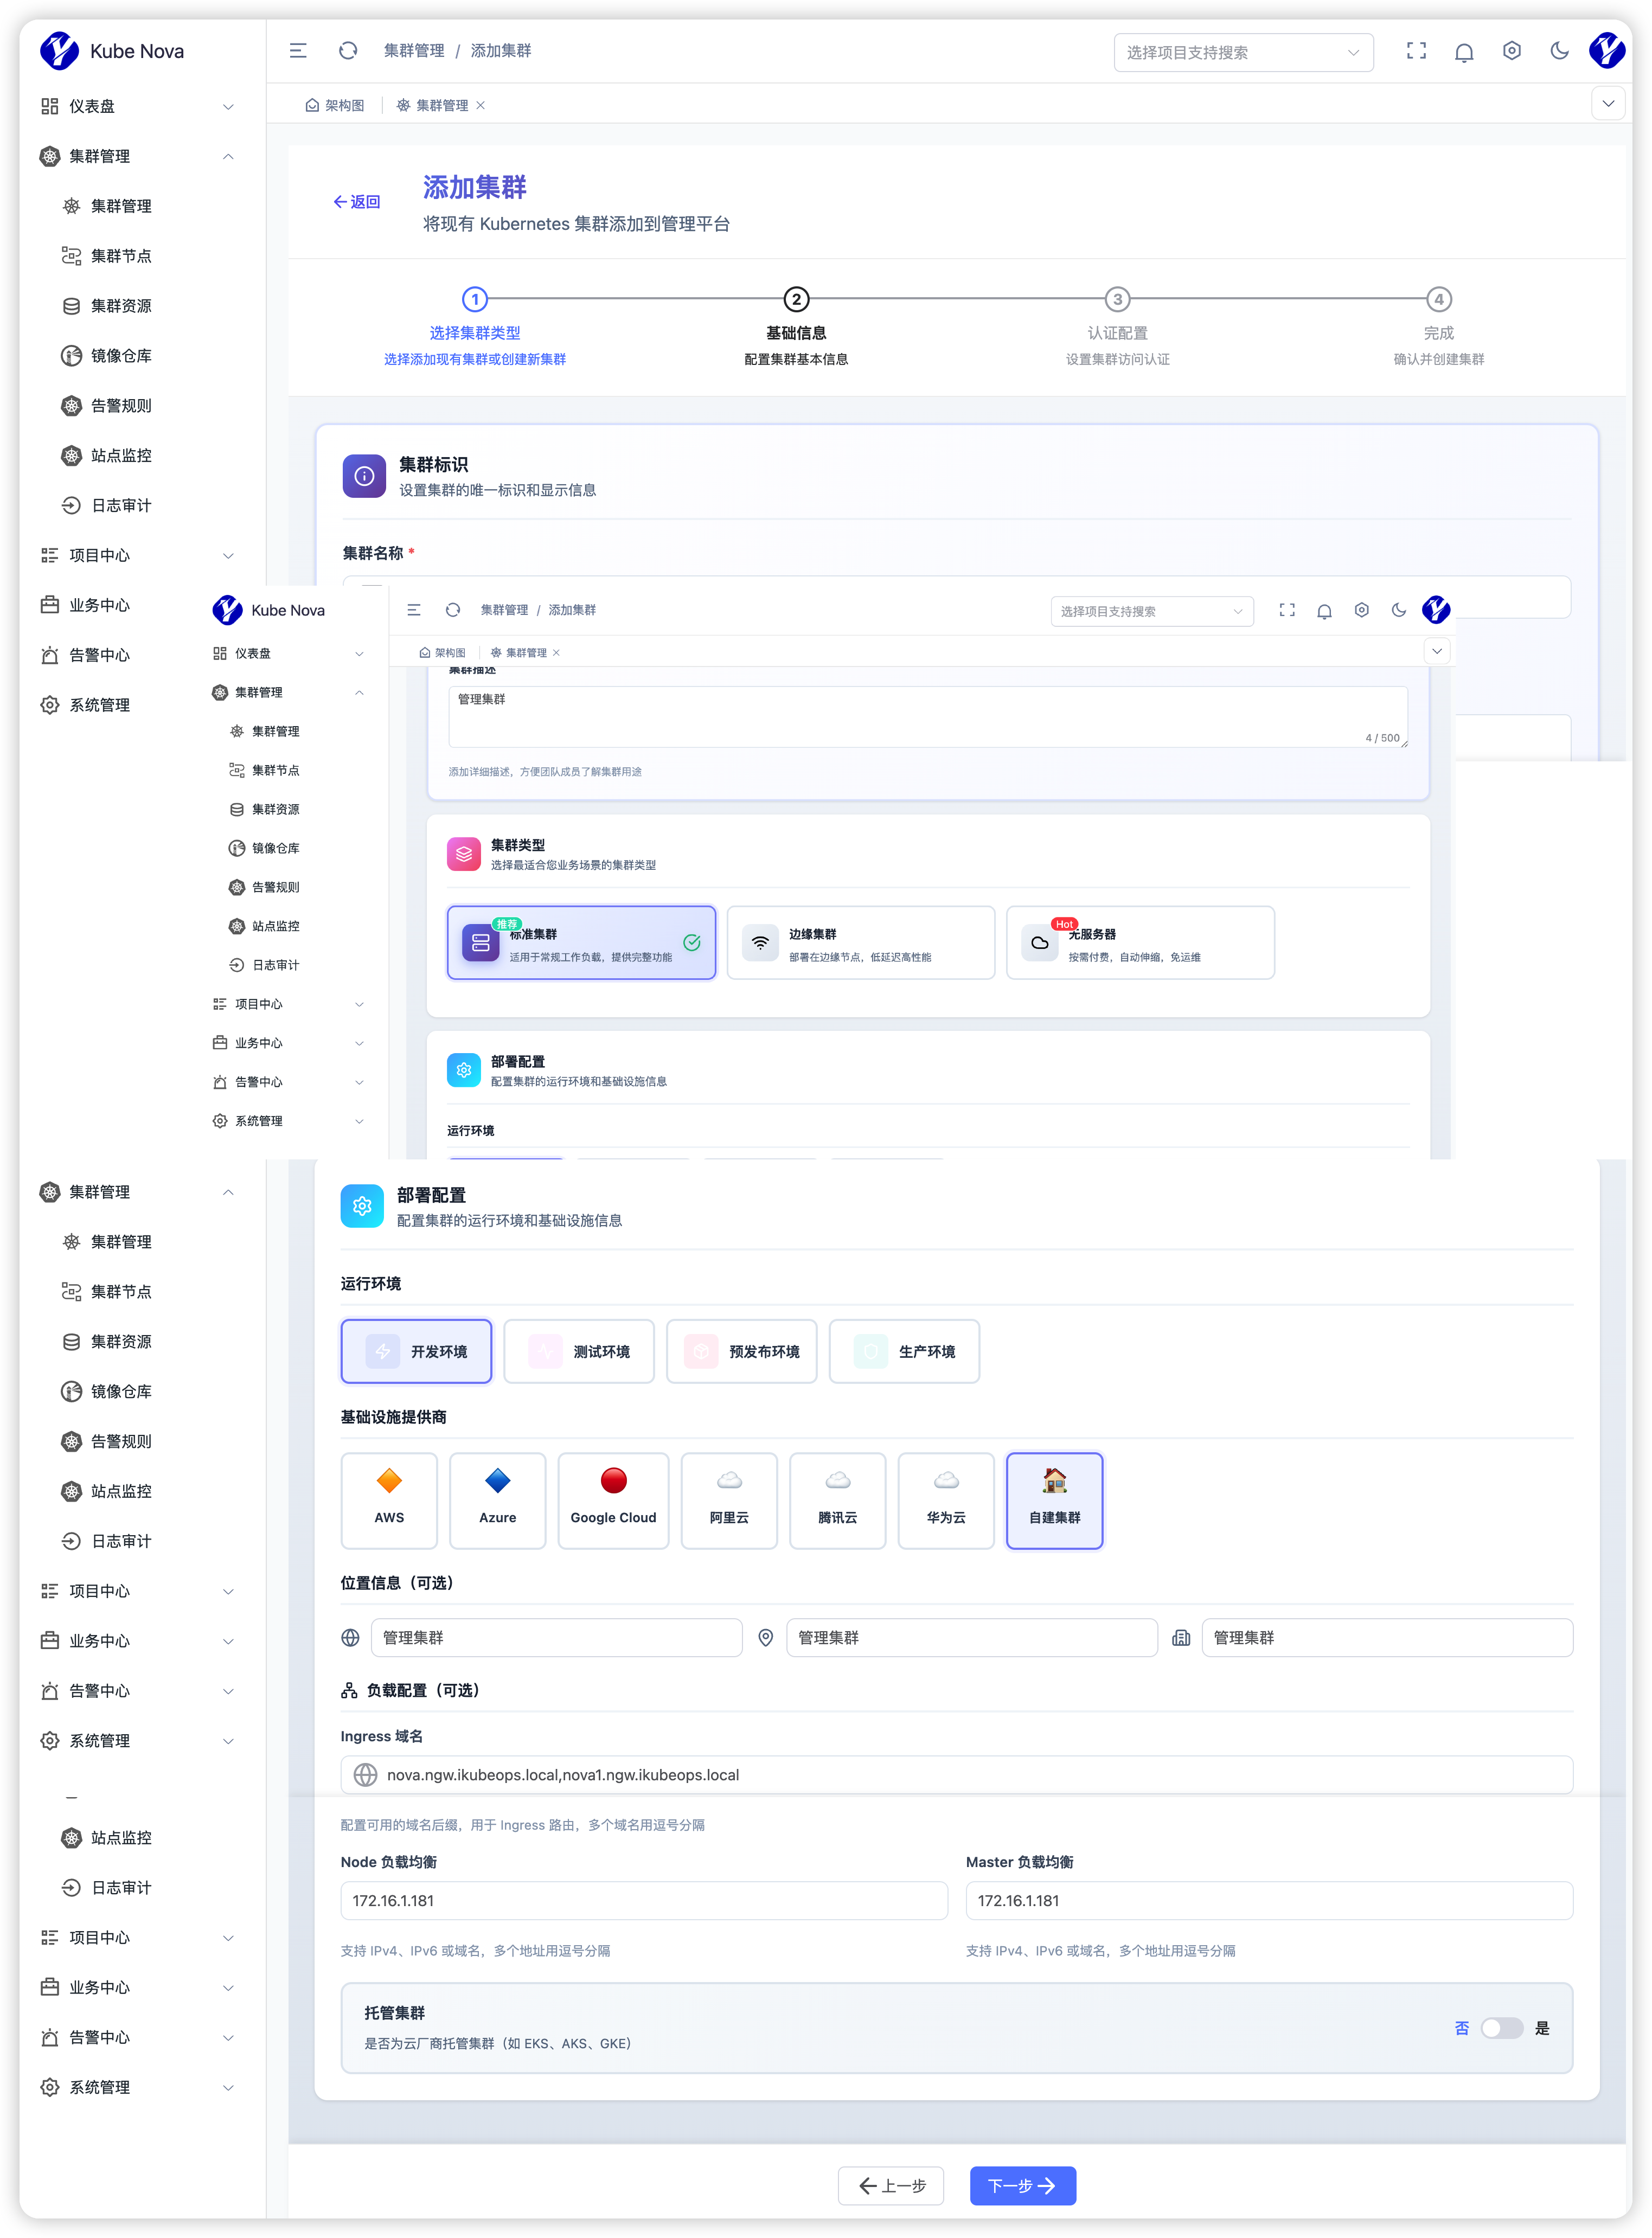Open the notifications bell in top header

(x=1464, y=52)
